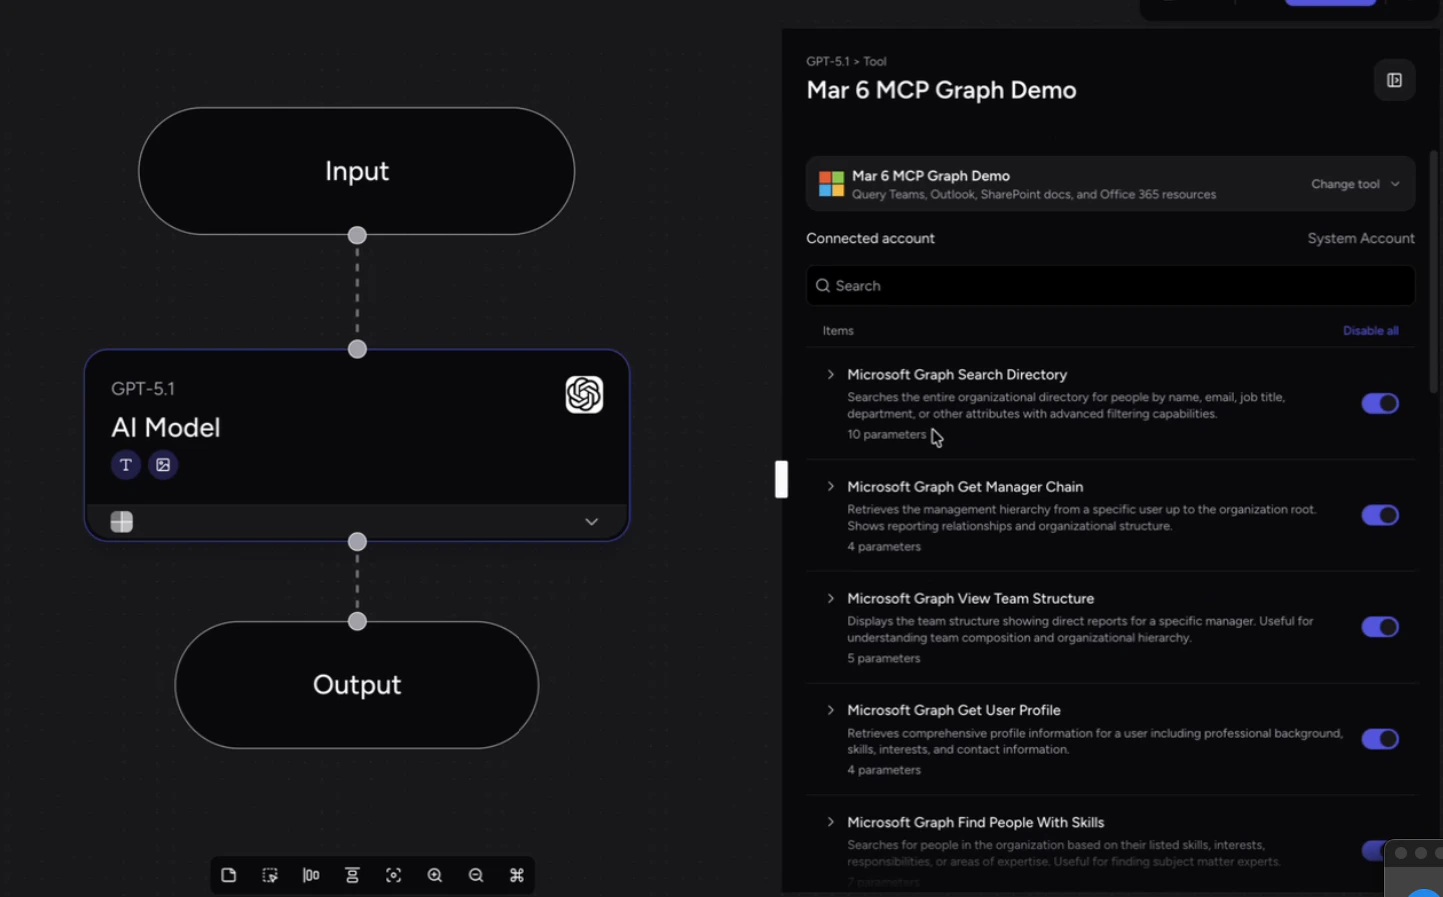Click the Microsoft Graph logo on the tool card
1443x897 pixels.
pos(830,184)
